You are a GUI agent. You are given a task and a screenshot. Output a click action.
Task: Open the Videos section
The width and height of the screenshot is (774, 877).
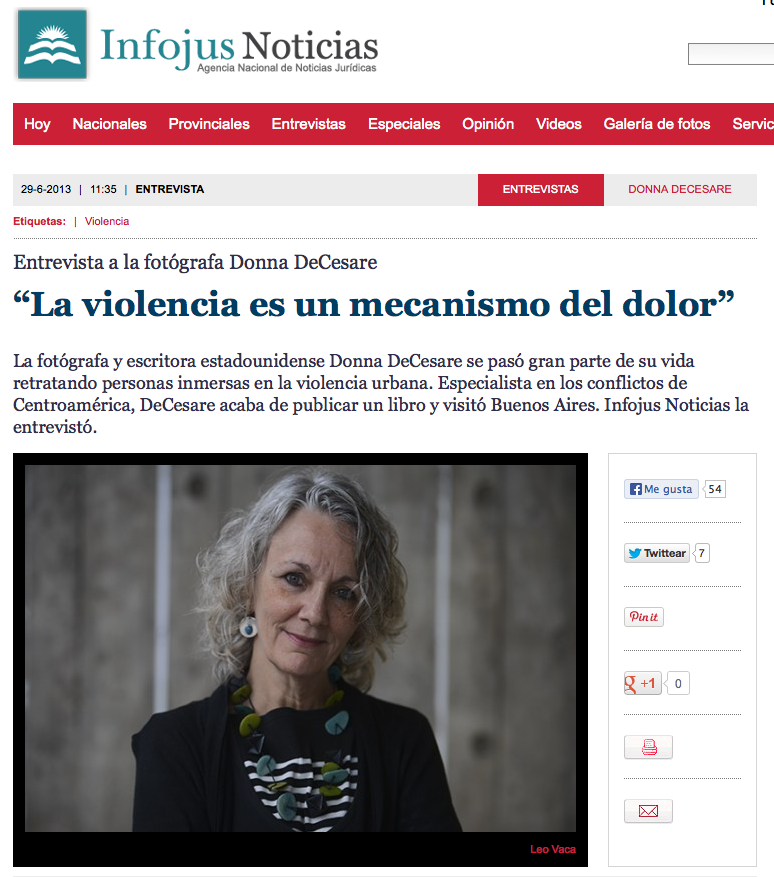(x=559, y=124)
